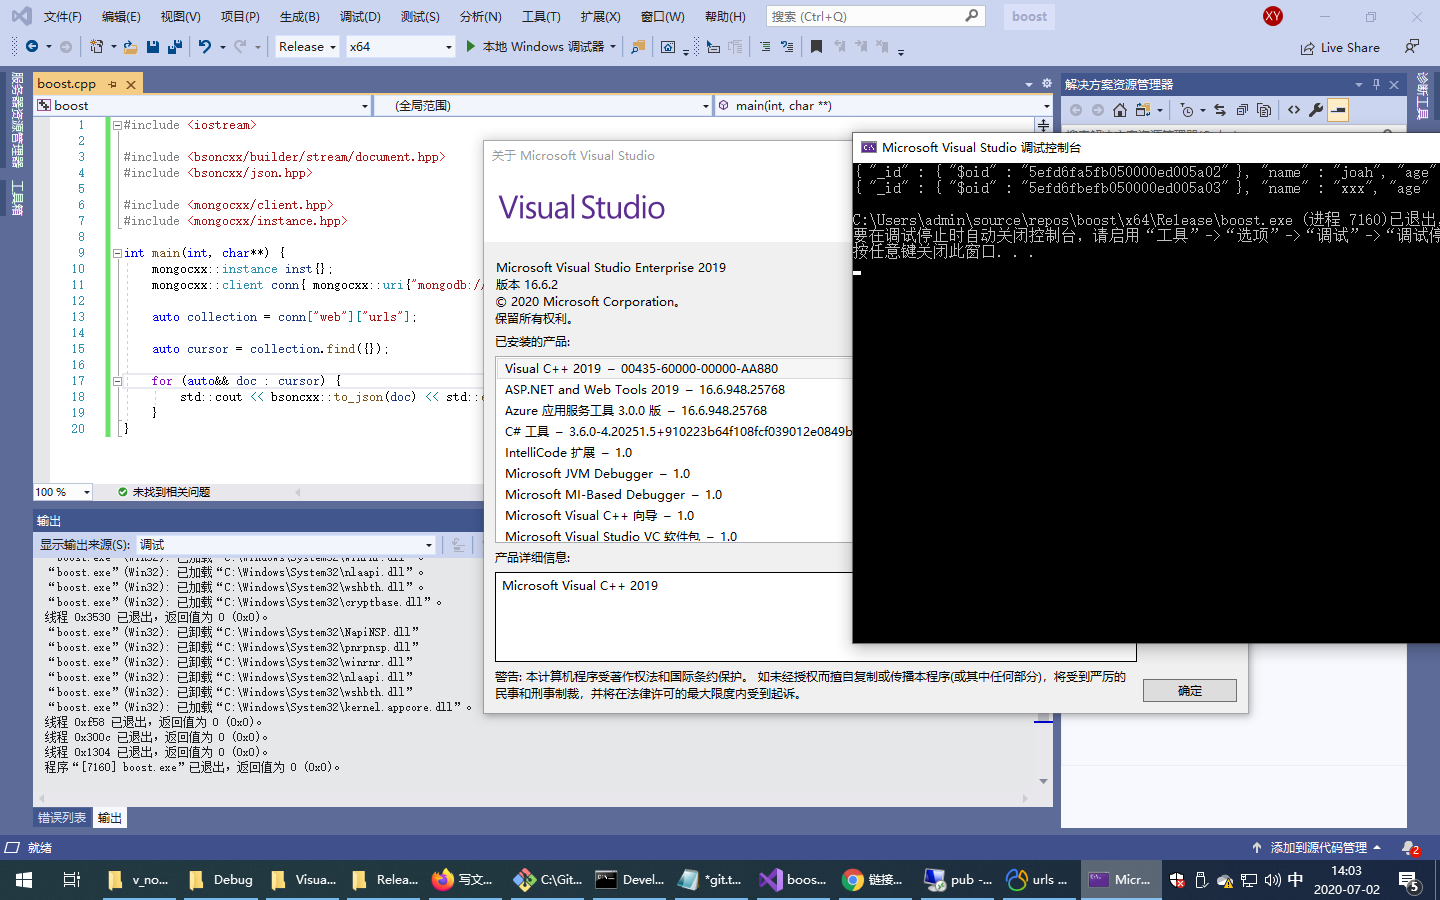Save boost.cpp with the single floppy icon
This screenshot has width=1440, height=900.
point(153,47)
